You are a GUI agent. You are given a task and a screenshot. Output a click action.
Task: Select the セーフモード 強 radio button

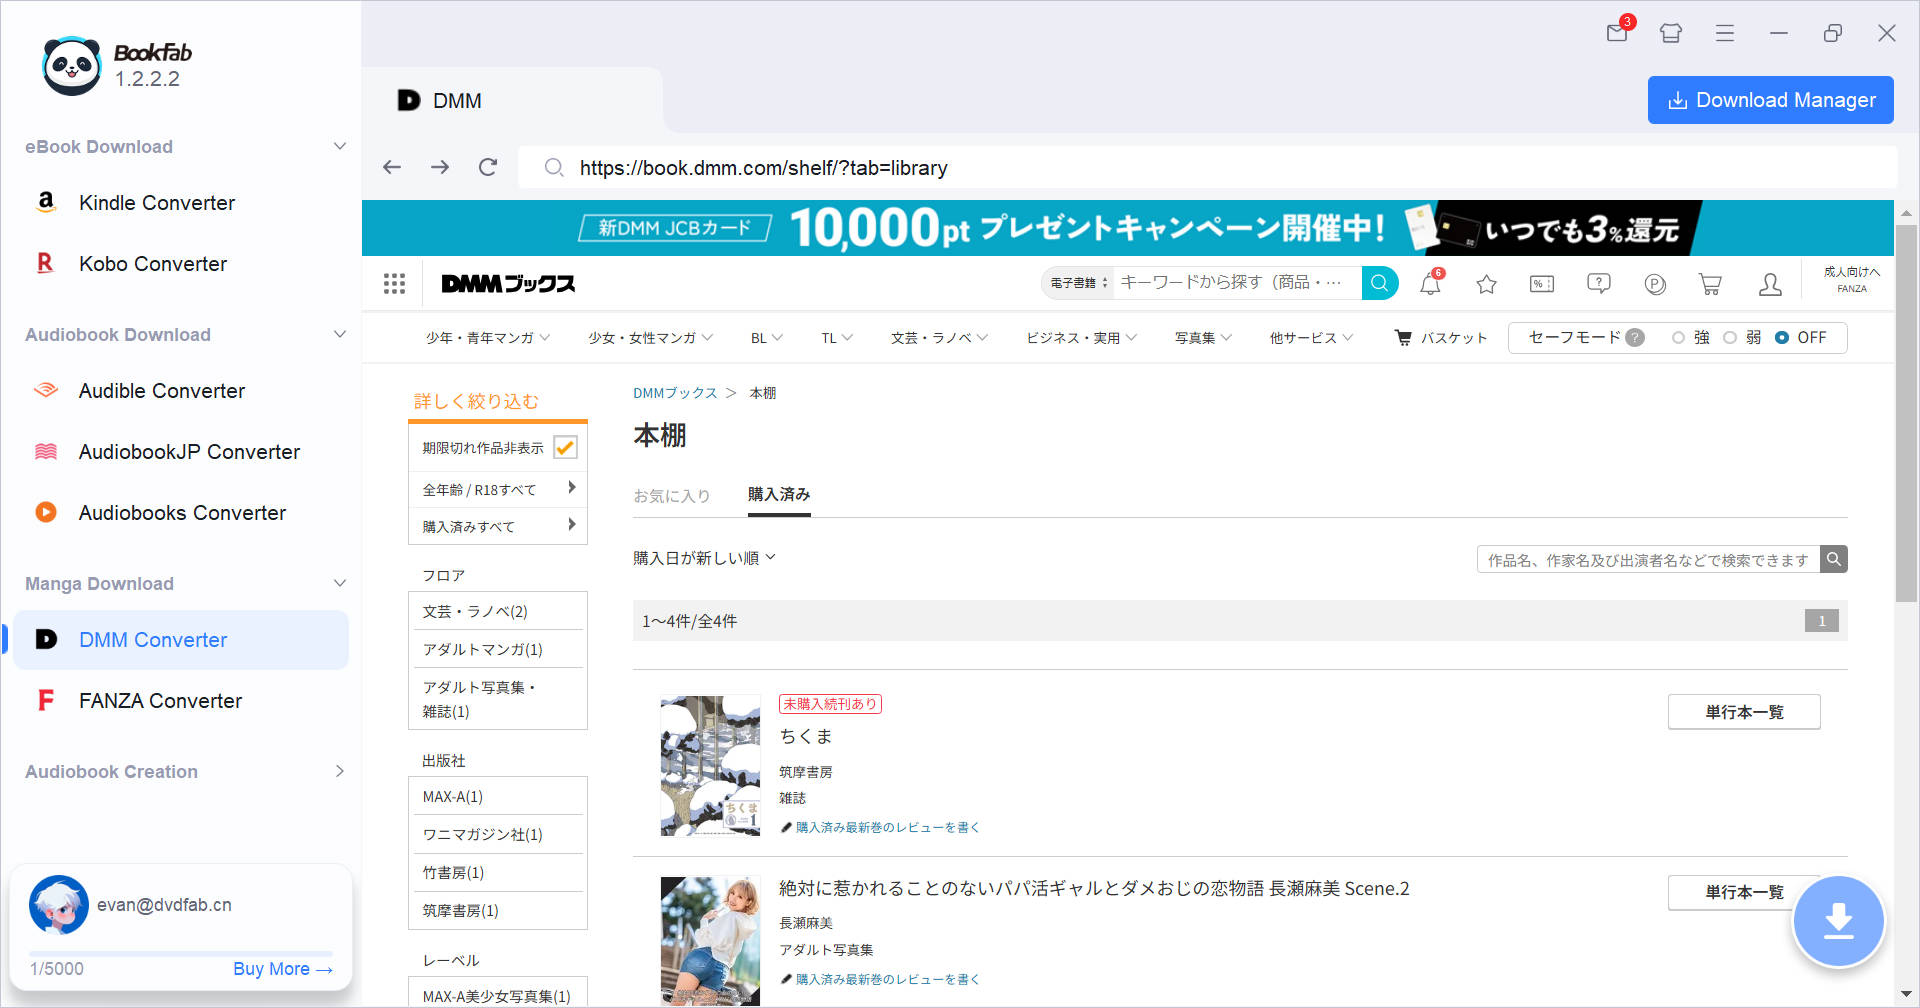pyautogui.click(x=1679, y=338)
